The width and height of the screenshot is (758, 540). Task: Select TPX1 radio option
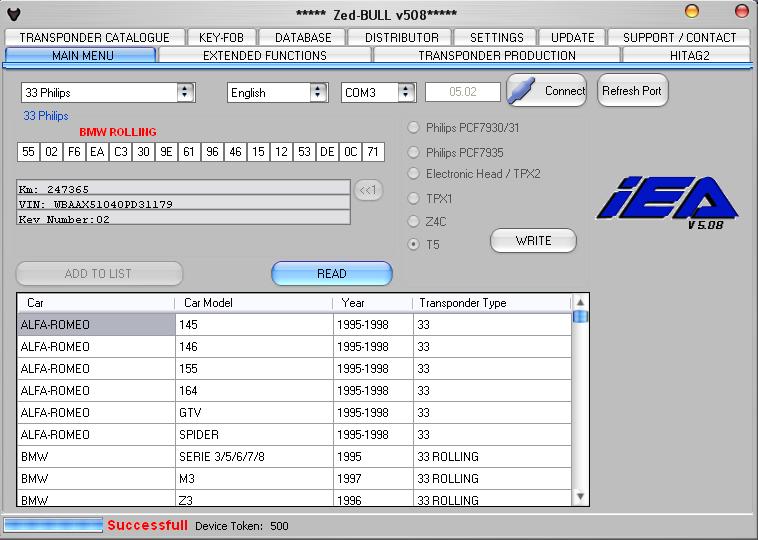pyautogui.click(x=413, y=198)
